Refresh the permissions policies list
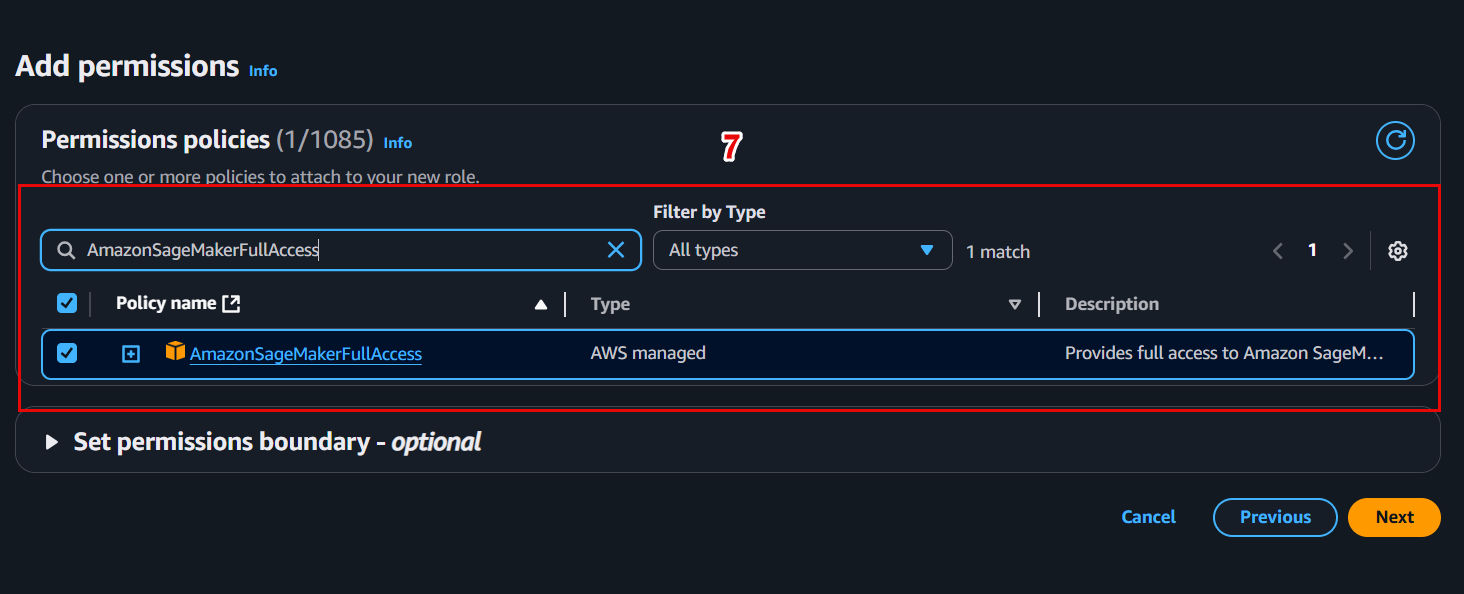 point(1395,140)
